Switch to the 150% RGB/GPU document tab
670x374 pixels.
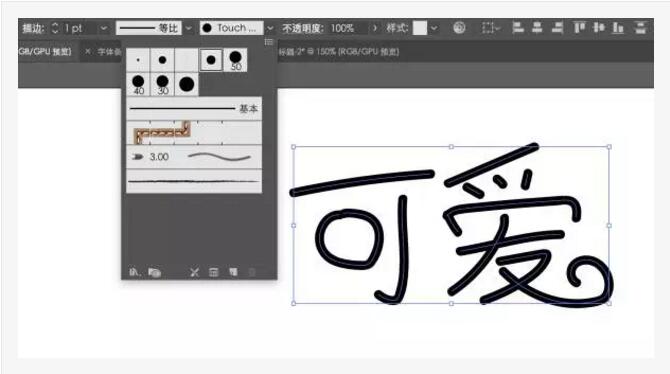(338, 52)
